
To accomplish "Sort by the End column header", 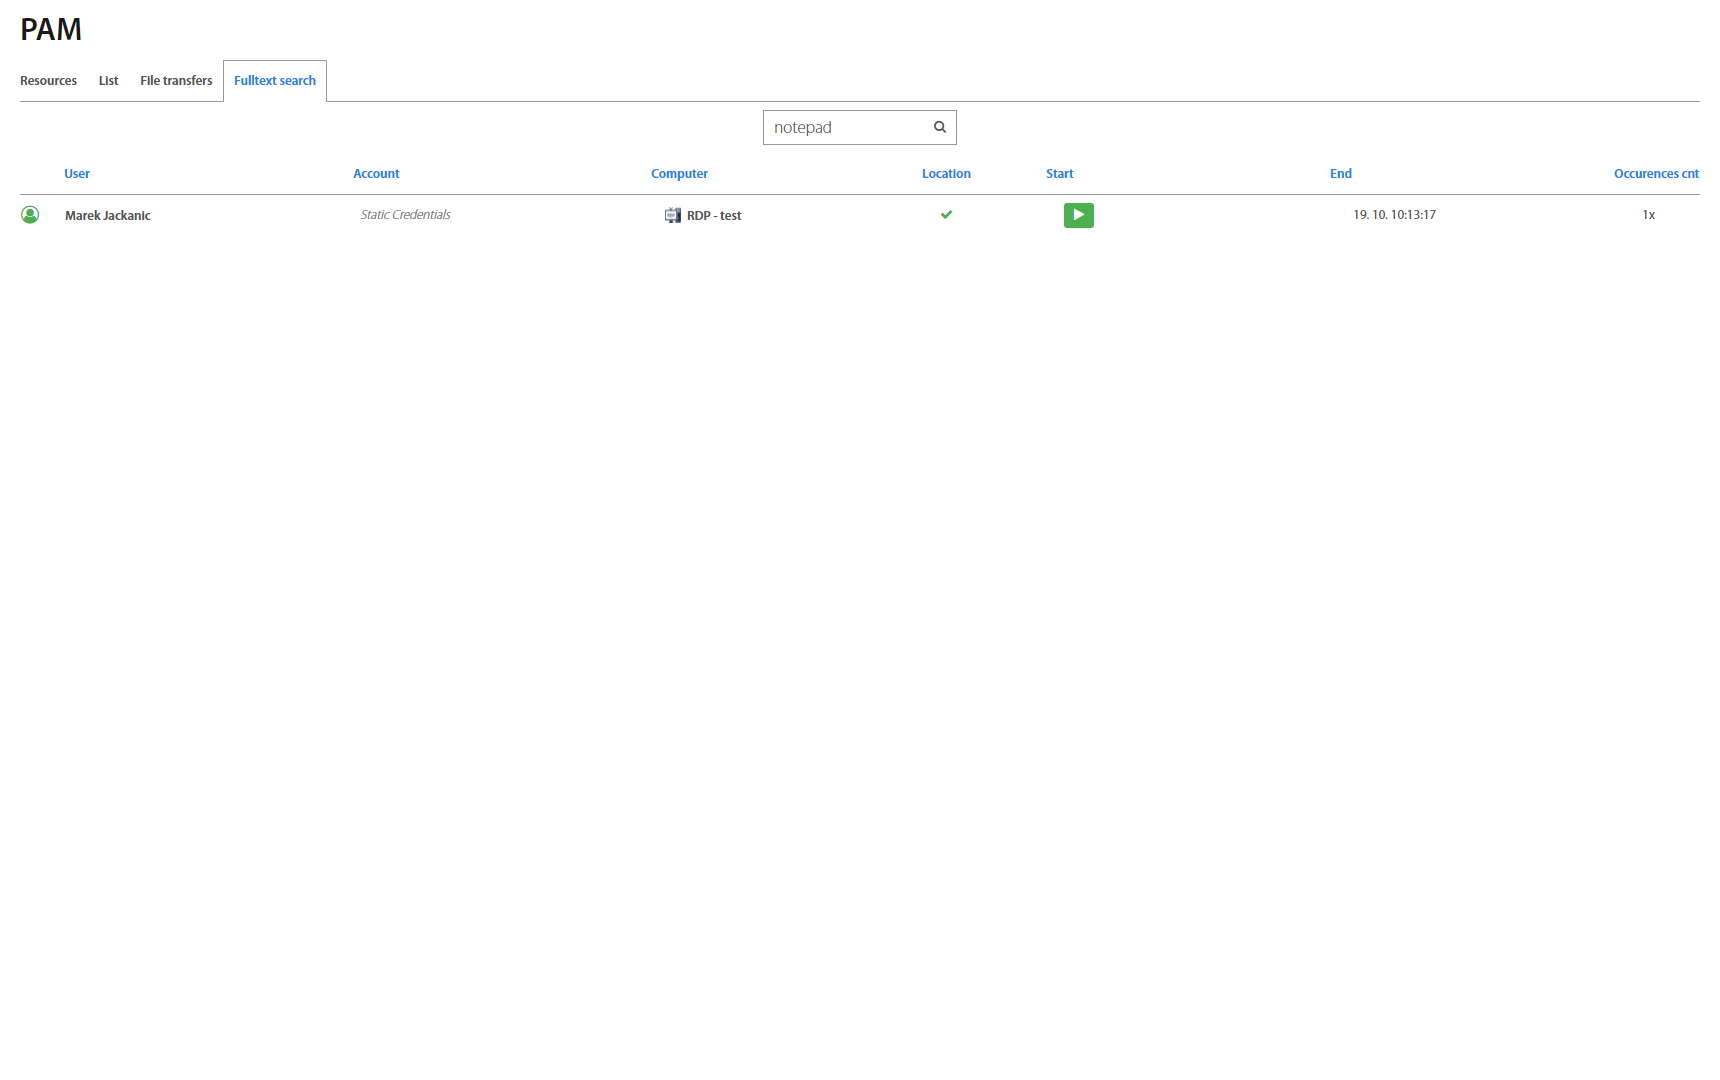I will coord(1340,174).
